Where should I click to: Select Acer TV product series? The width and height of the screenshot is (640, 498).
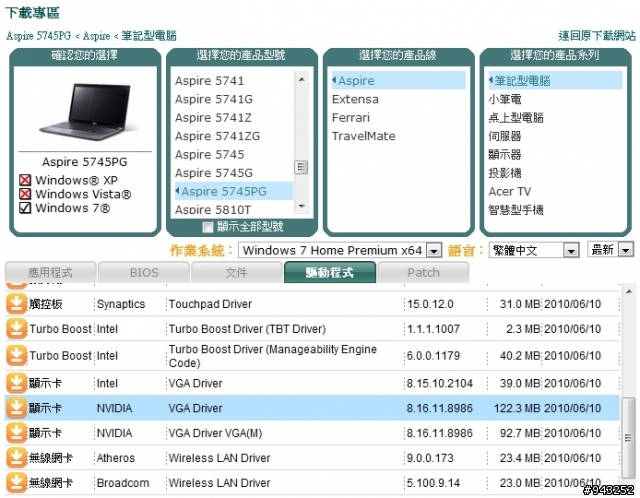click(x=510, y=191)
